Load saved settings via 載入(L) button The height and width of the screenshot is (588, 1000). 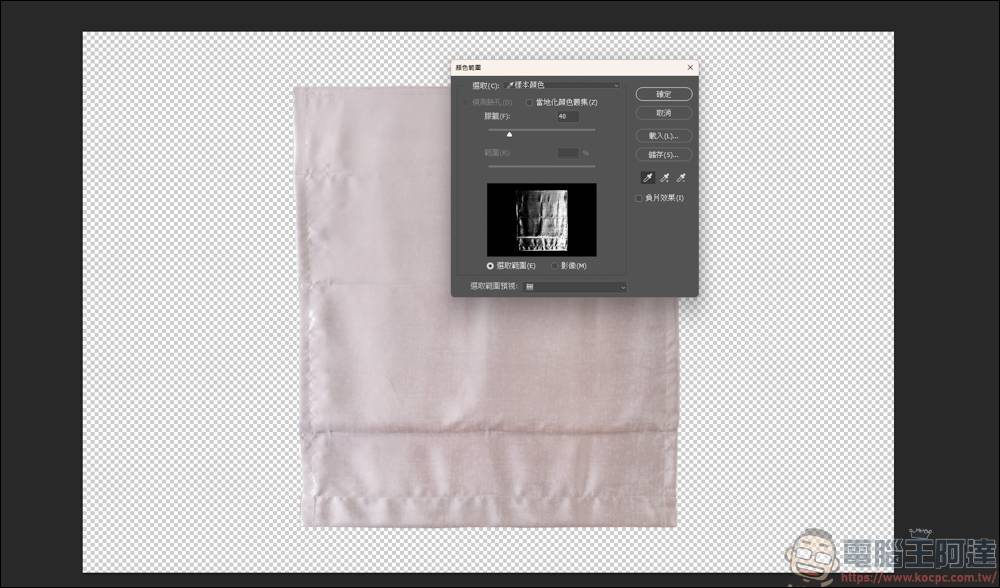(x=662, y=135)
